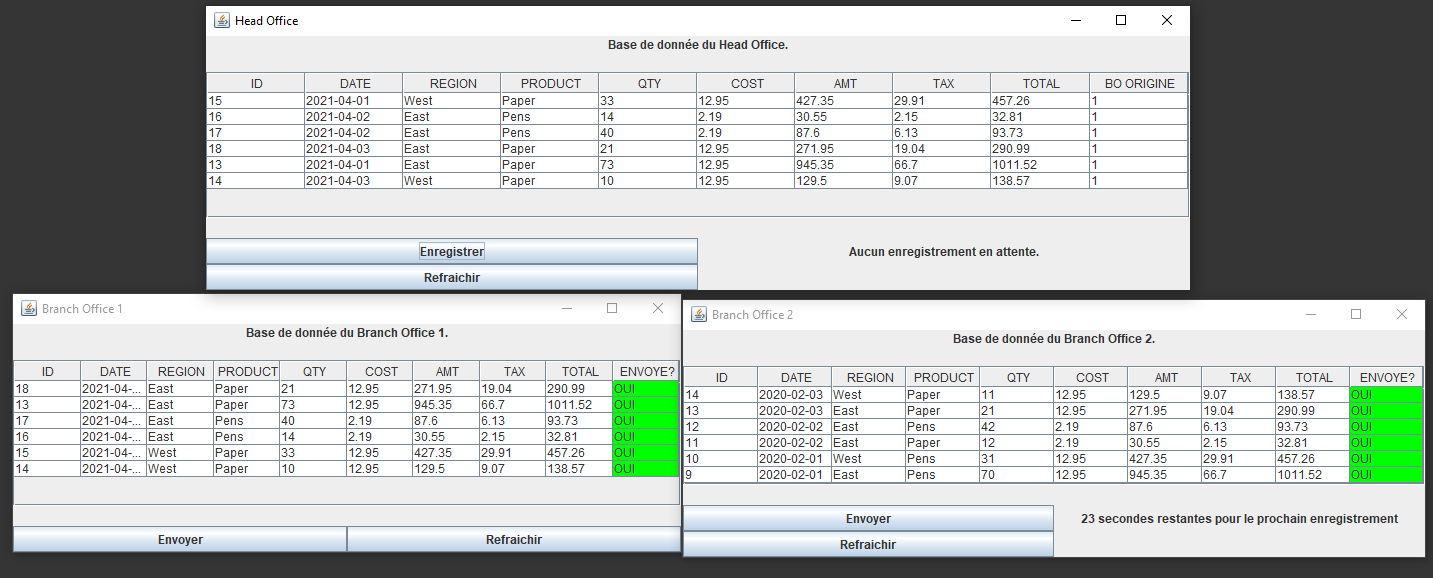Click ENVOYE? header in Branch Office 2 table
Screen dimensions: 1433x578
[1386, 378]
